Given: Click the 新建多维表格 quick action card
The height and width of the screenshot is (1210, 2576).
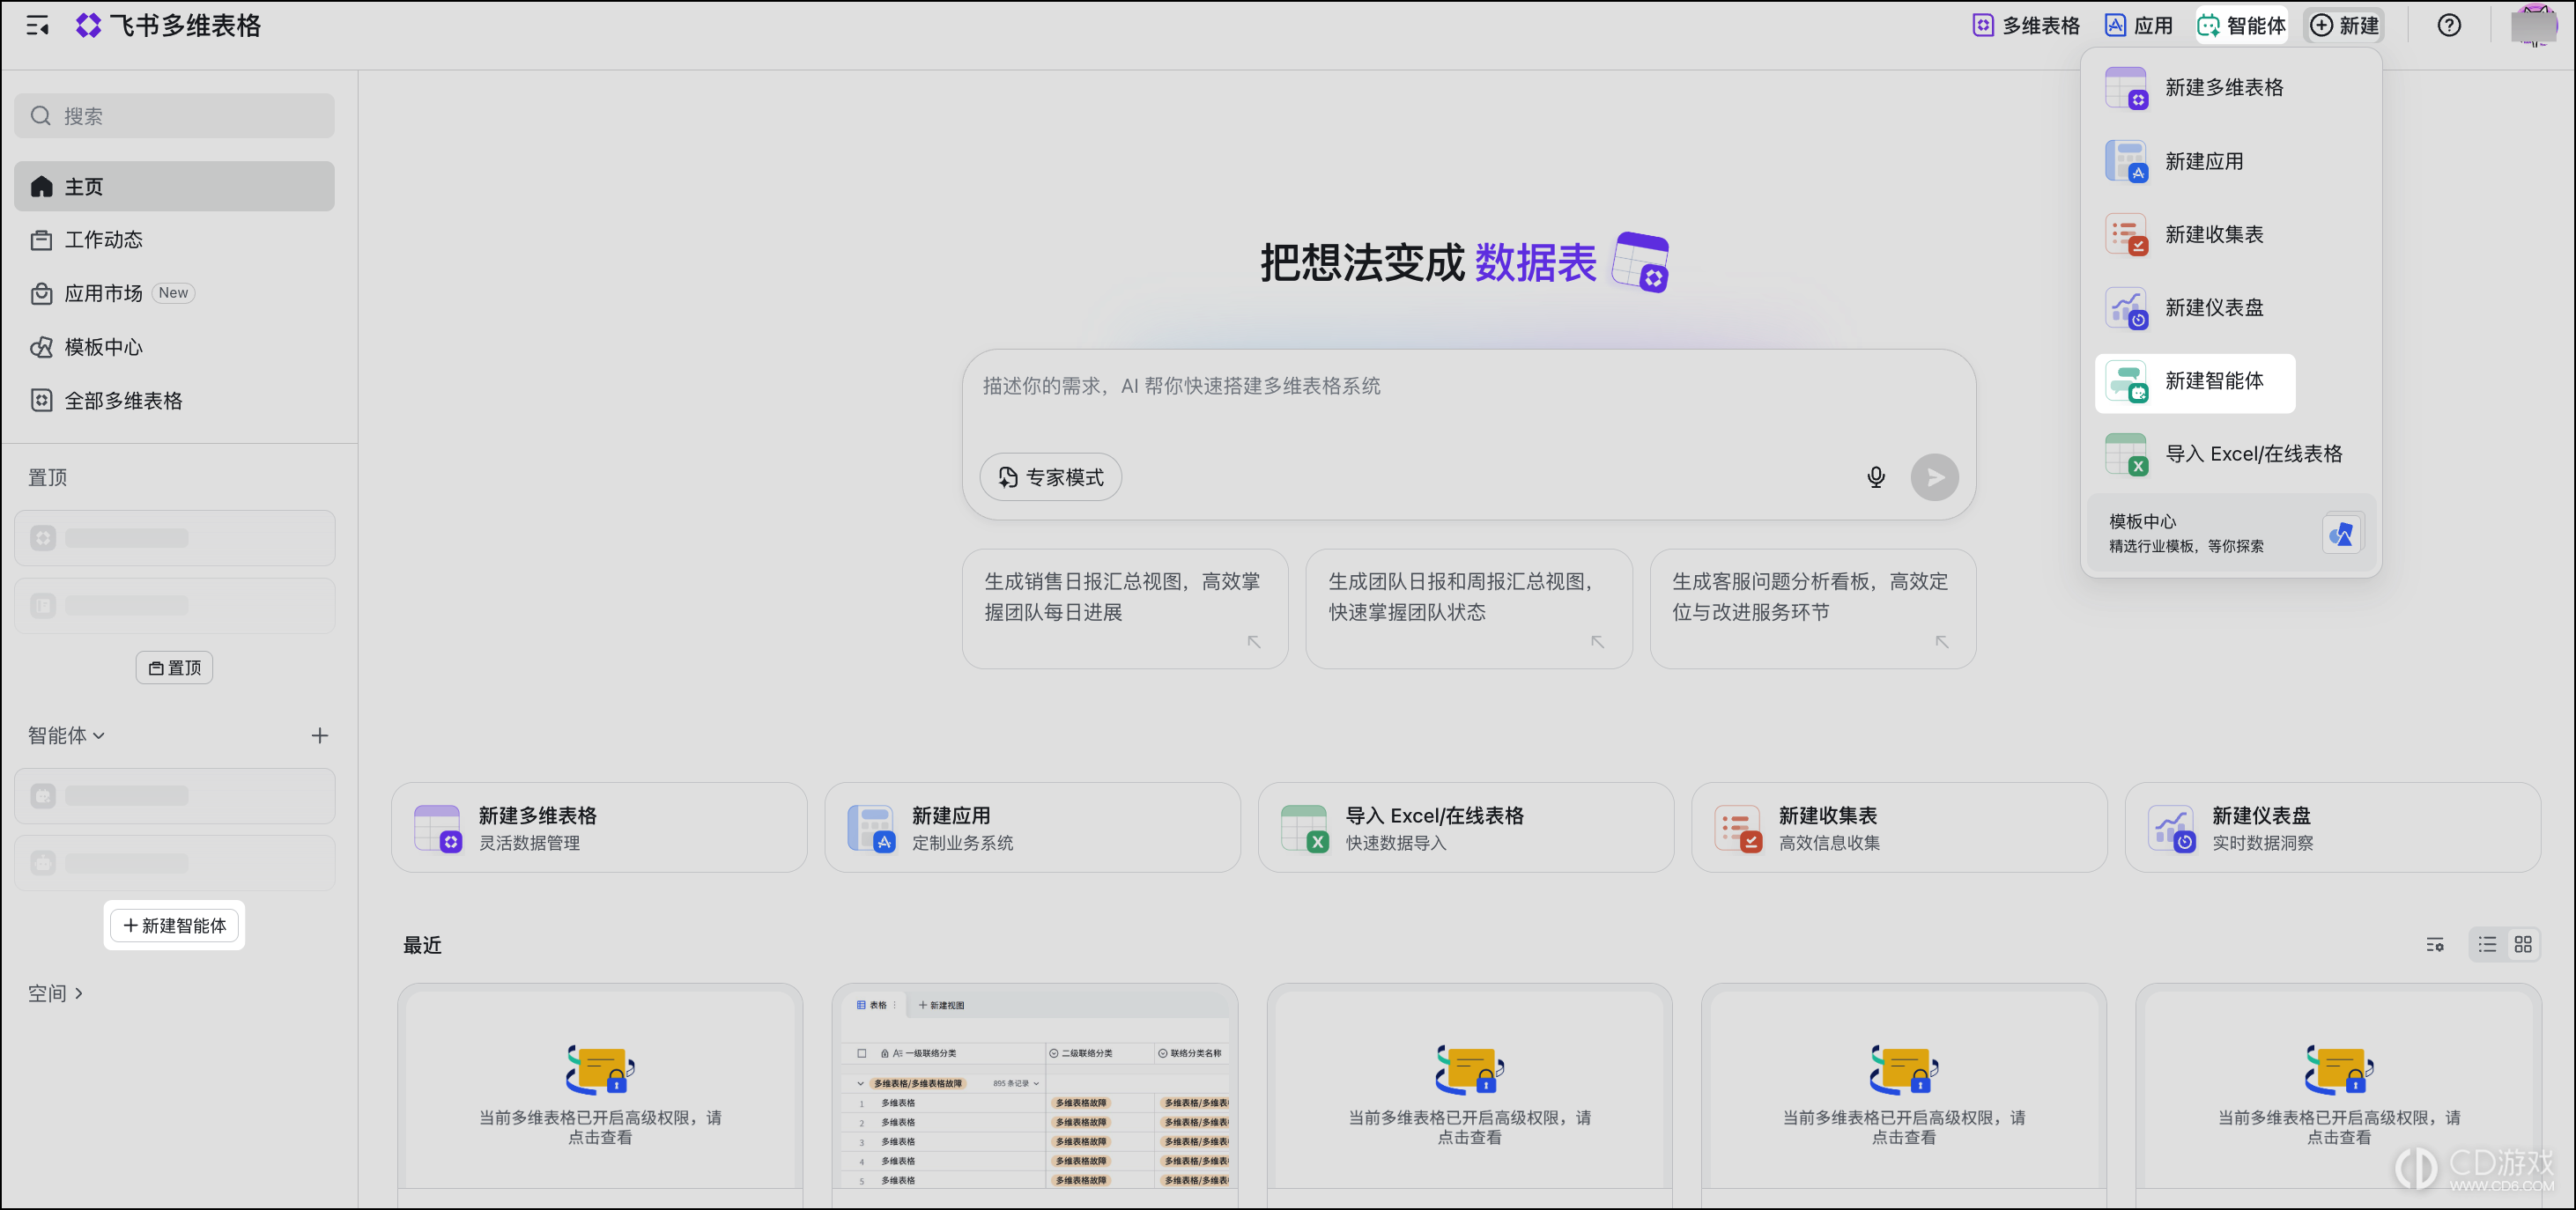Looking at the screenshot, I should pos(599,828).
